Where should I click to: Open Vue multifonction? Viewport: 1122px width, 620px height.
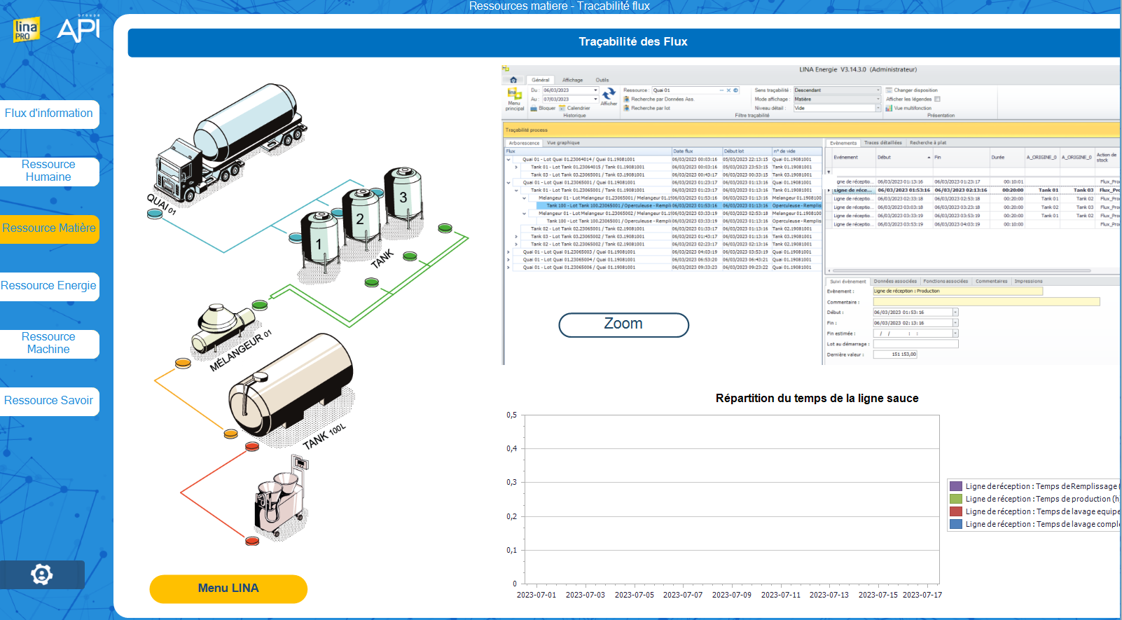coord(908,108)
